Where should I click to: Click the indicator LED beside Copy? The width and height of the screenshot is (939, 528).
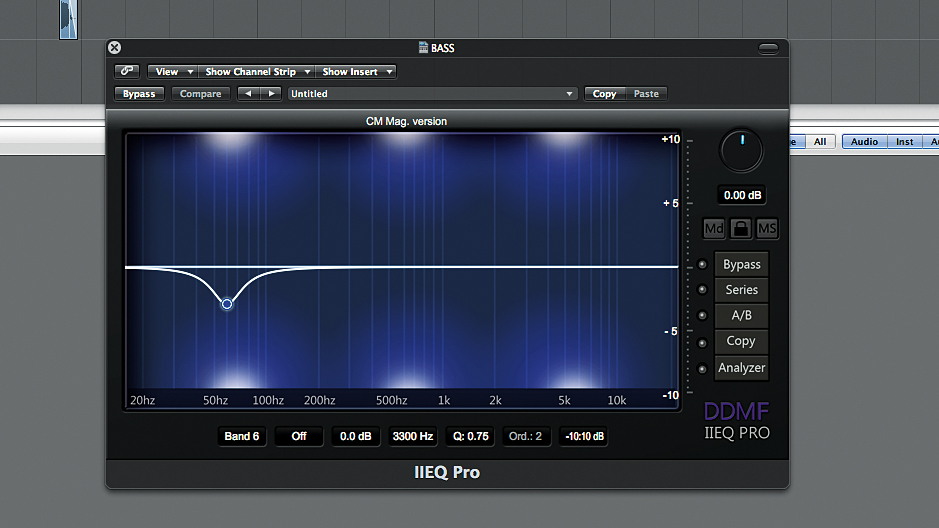click(x=702, y=343)
